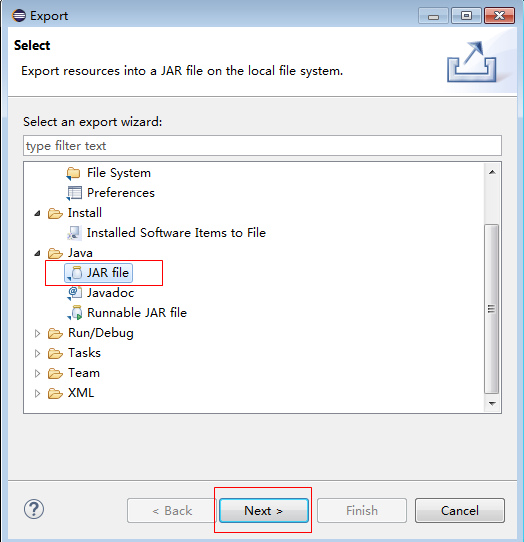Click the Runnable JAR file icon
The image size is (524, 542).
tap(75, 313)
